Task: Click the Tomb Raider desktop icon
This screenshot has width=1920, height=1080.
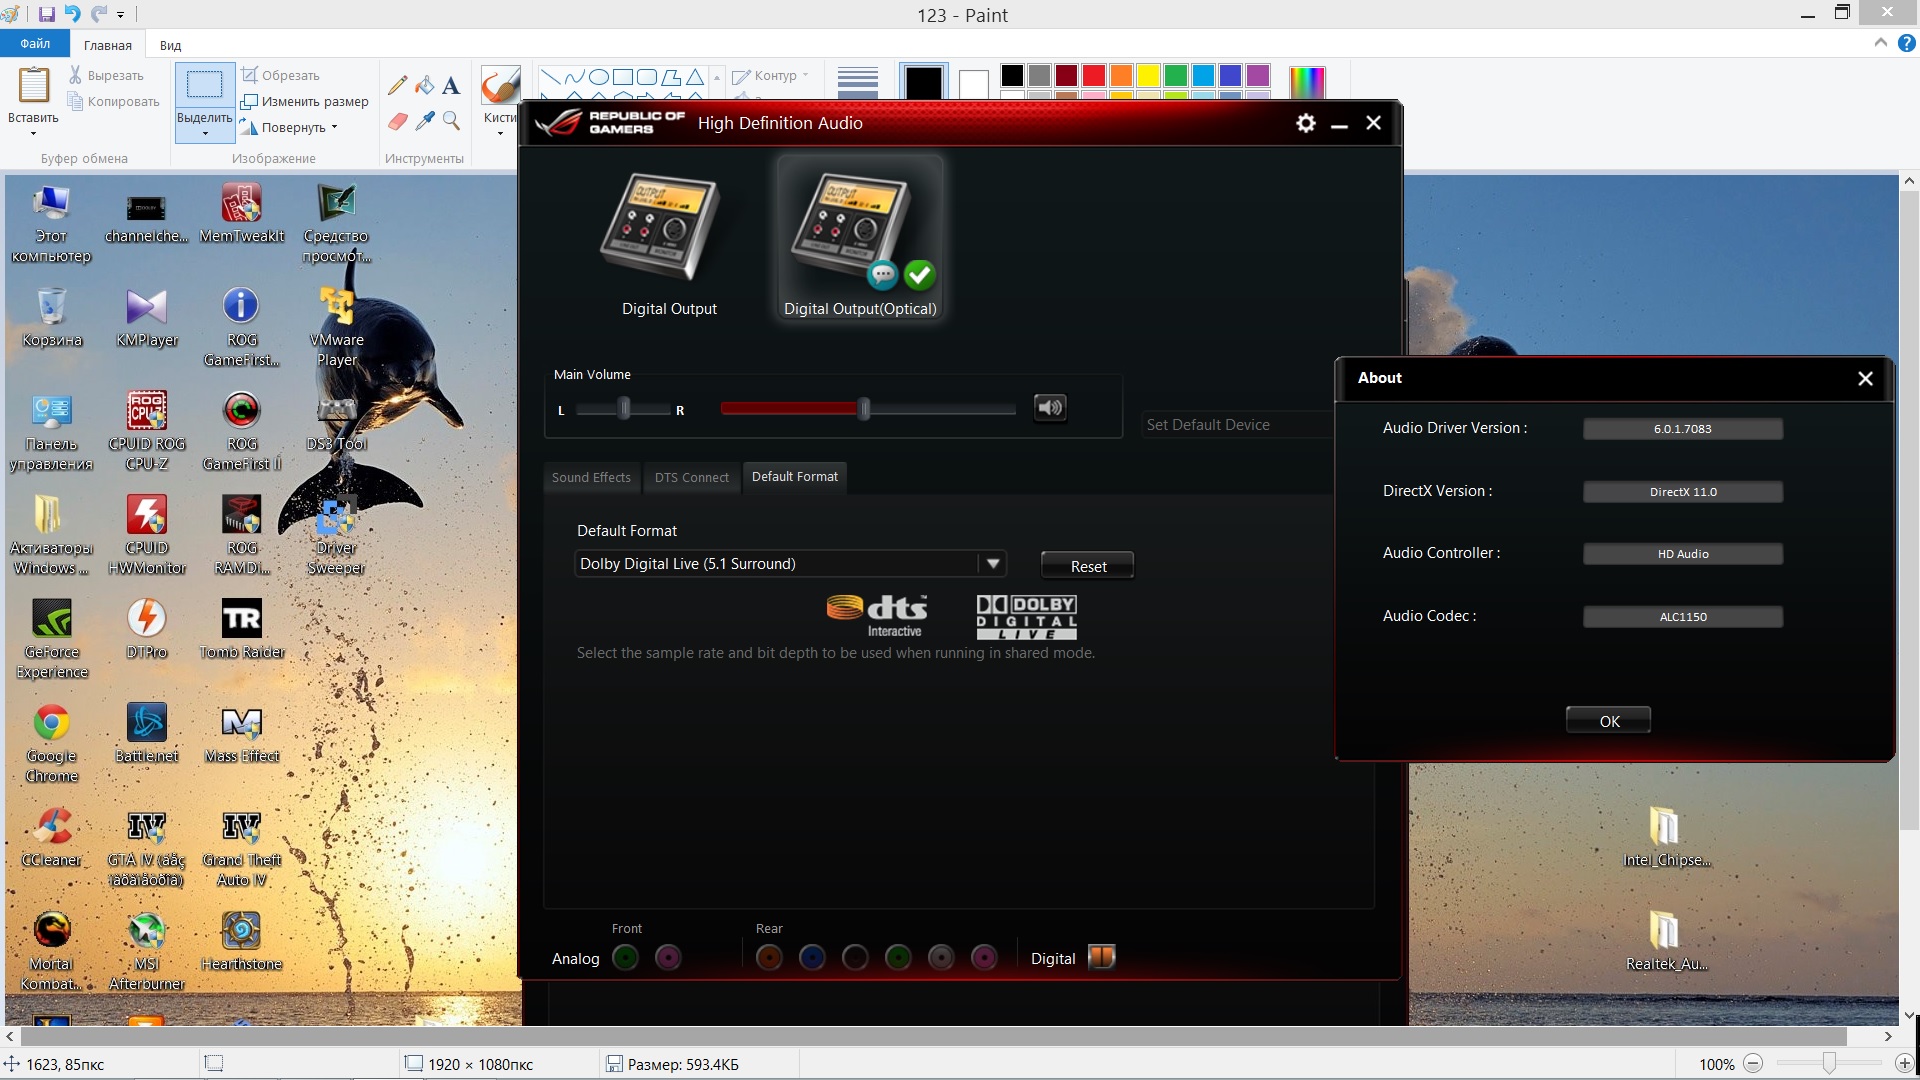Action: pos(242,629)
